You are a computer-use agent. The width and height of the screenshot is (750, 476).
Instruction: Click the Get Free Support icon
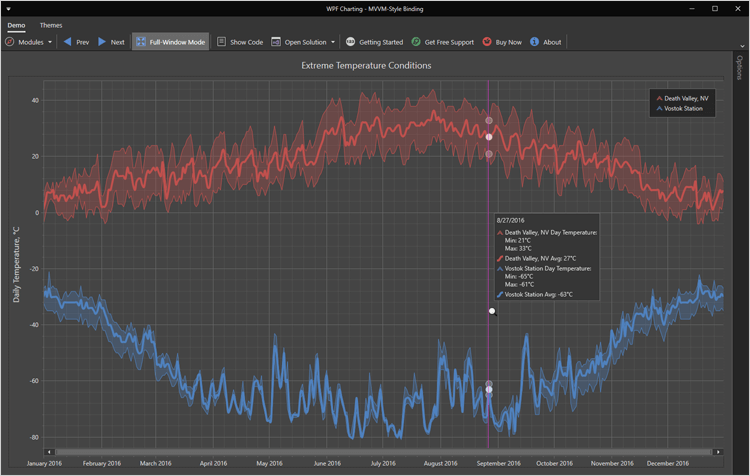[x=416, y=42]
